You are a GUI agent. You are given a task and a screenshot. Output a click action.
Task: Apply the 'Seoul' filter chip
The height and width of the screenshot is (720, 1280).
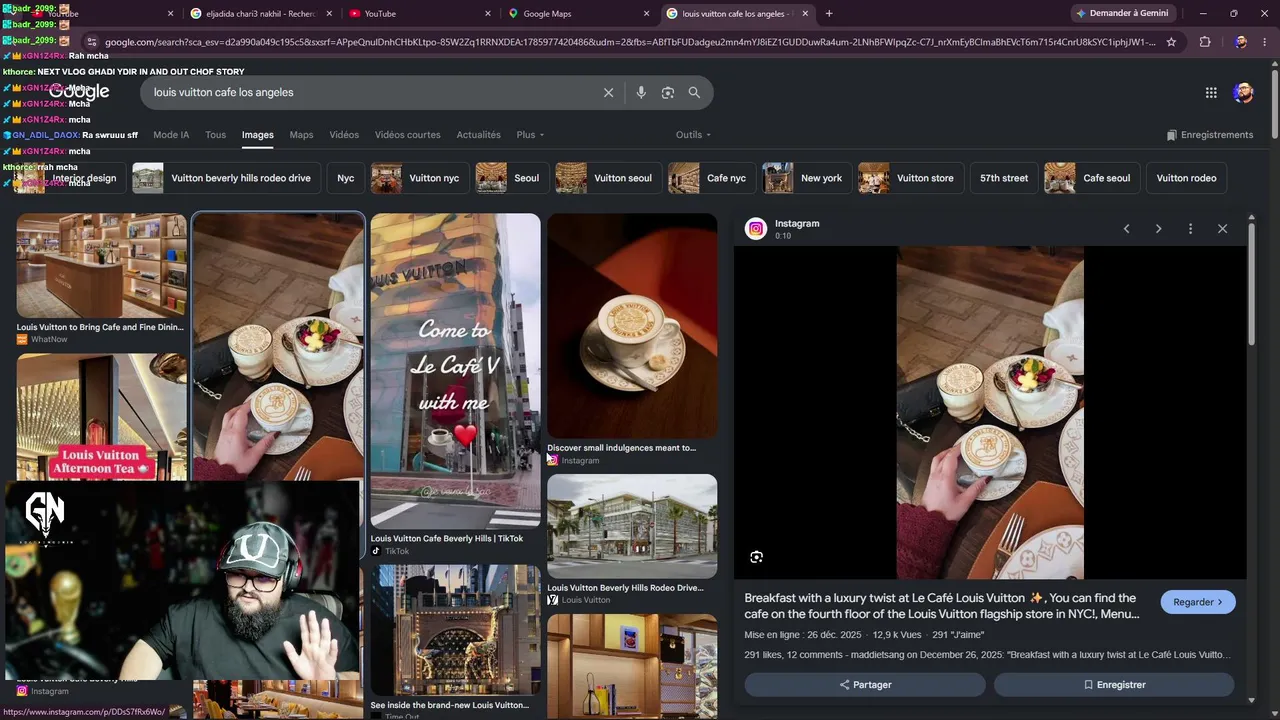[512, 178]
